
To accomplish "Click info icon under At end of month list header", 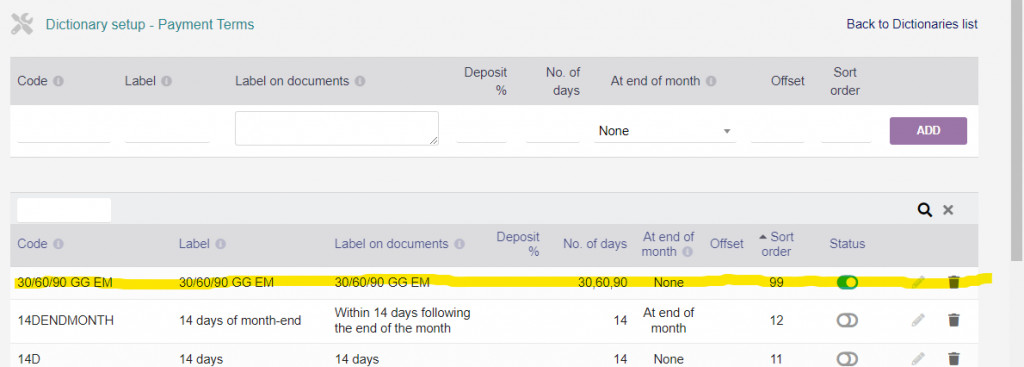I will click(x=687, y=252).
